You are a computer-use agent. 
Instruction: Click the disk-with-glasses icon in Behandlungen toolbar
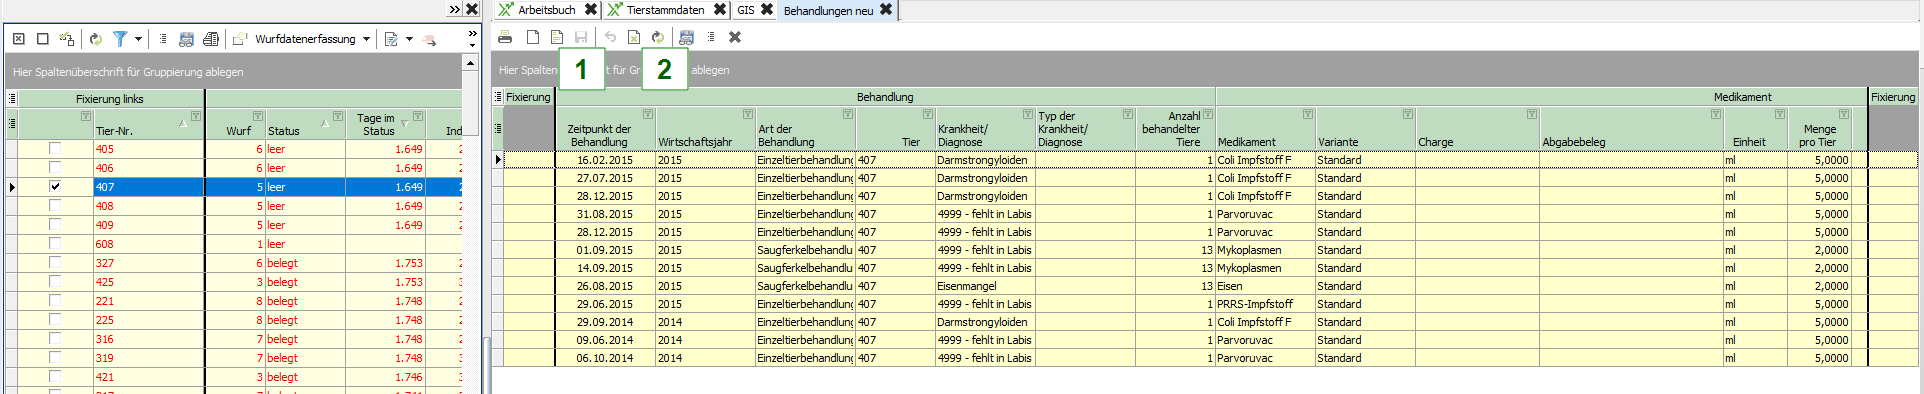point(686,37)
